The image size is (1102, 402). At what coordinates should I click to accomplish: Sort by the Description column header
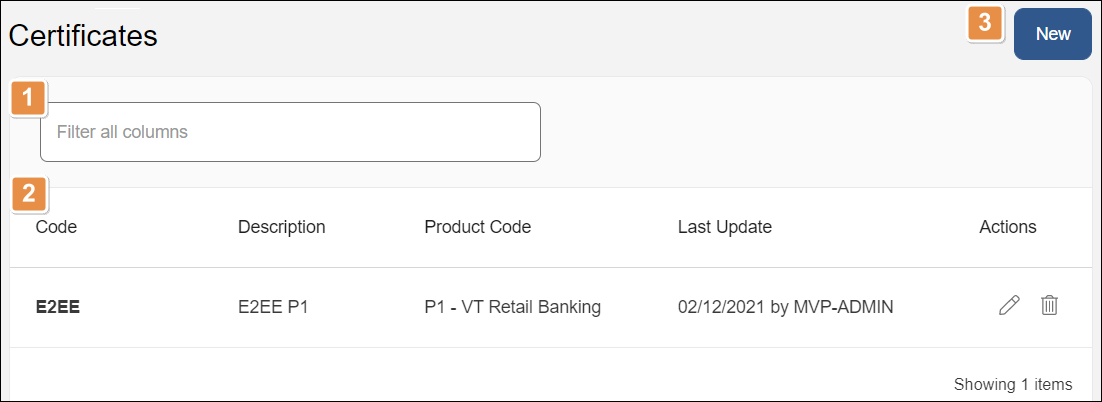(281, 227)
